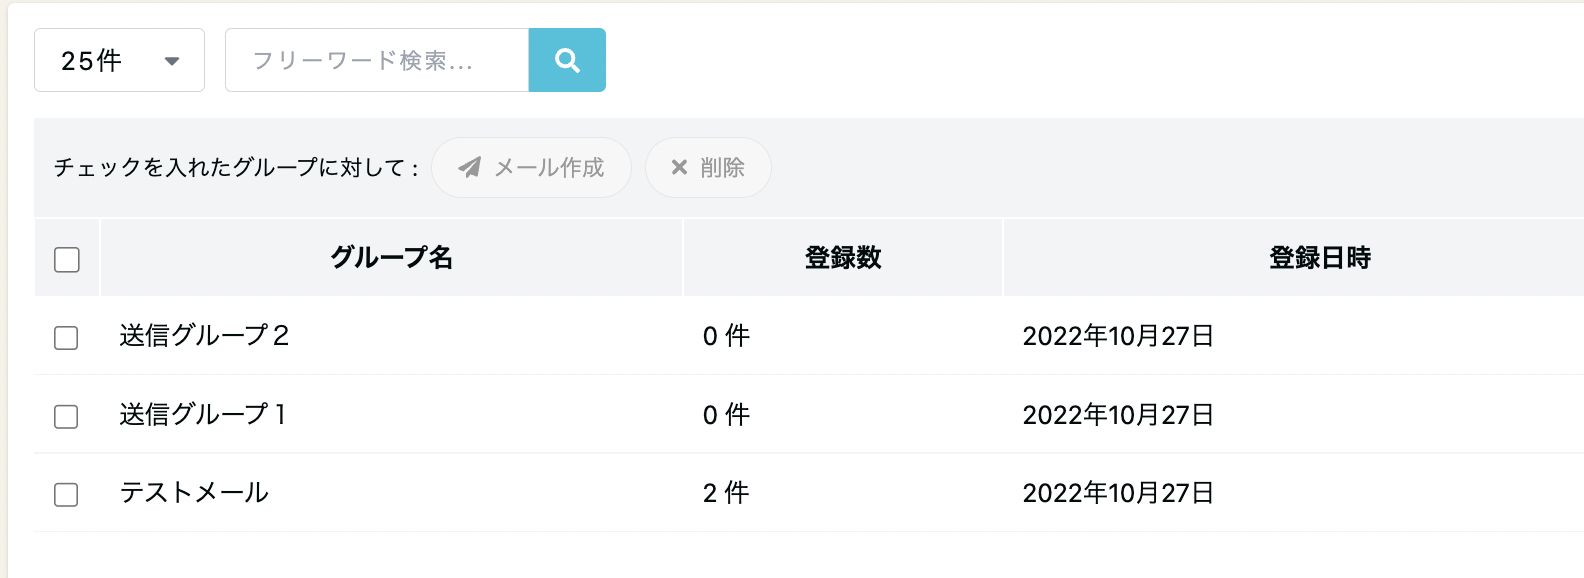
Task: Sort by the 登録日時 column header
Action: pos(1320,258)
